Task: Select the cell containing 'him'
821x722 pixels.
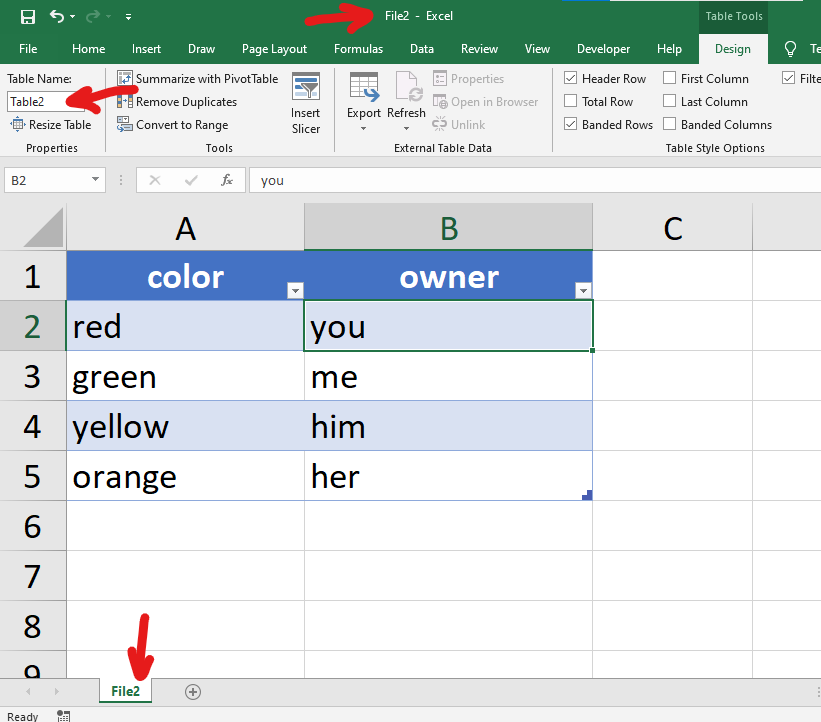Action: 448,426
